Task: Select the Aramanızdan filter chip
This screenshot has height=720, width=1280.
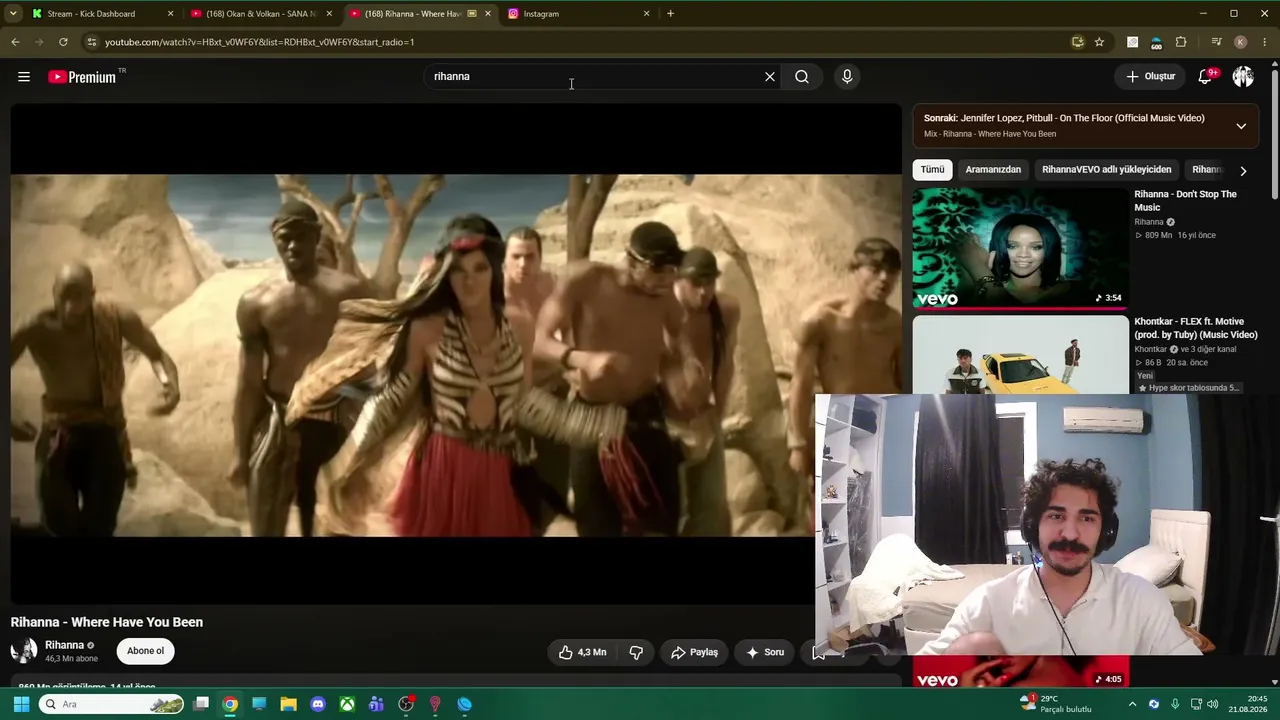Action: coord(993,170)
